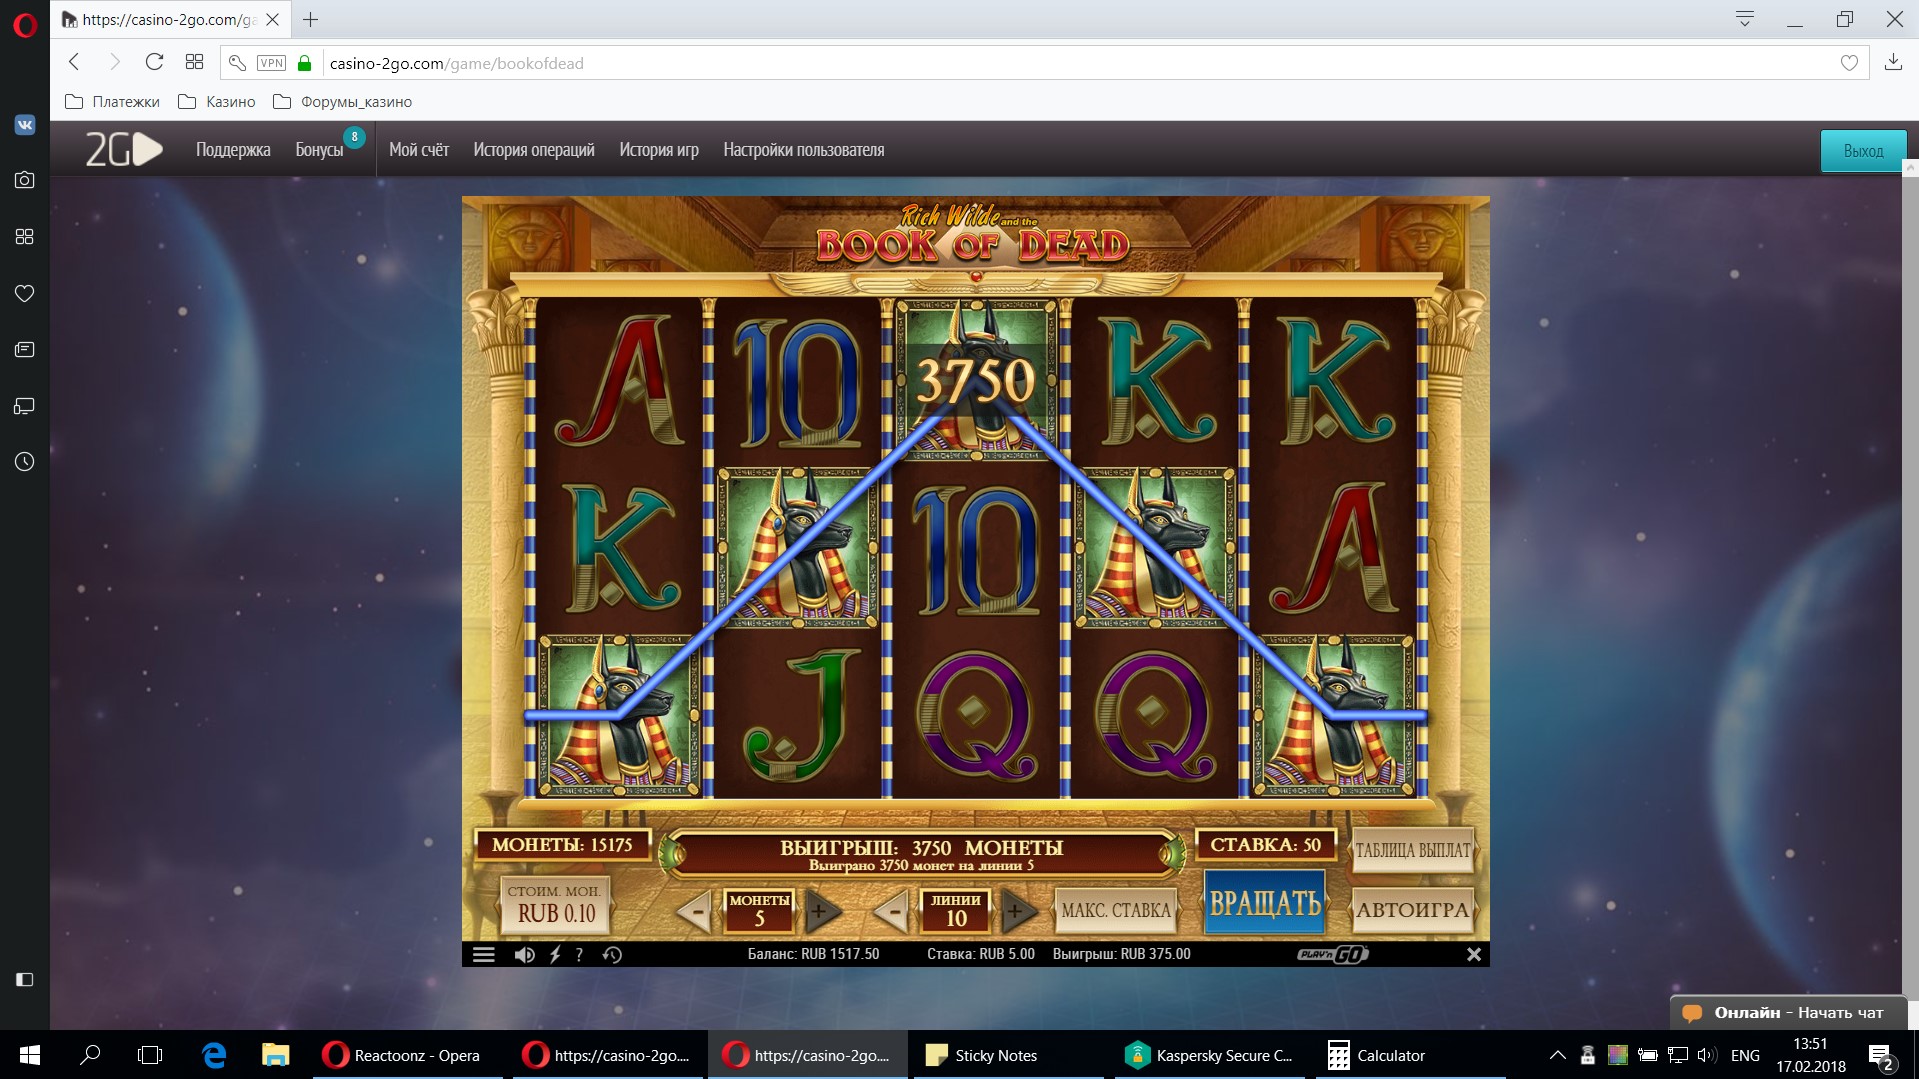Viewport: 1919px width, 1079px height.
Task: Toggle the VPN badge
Action: click(x=271, y=63)
